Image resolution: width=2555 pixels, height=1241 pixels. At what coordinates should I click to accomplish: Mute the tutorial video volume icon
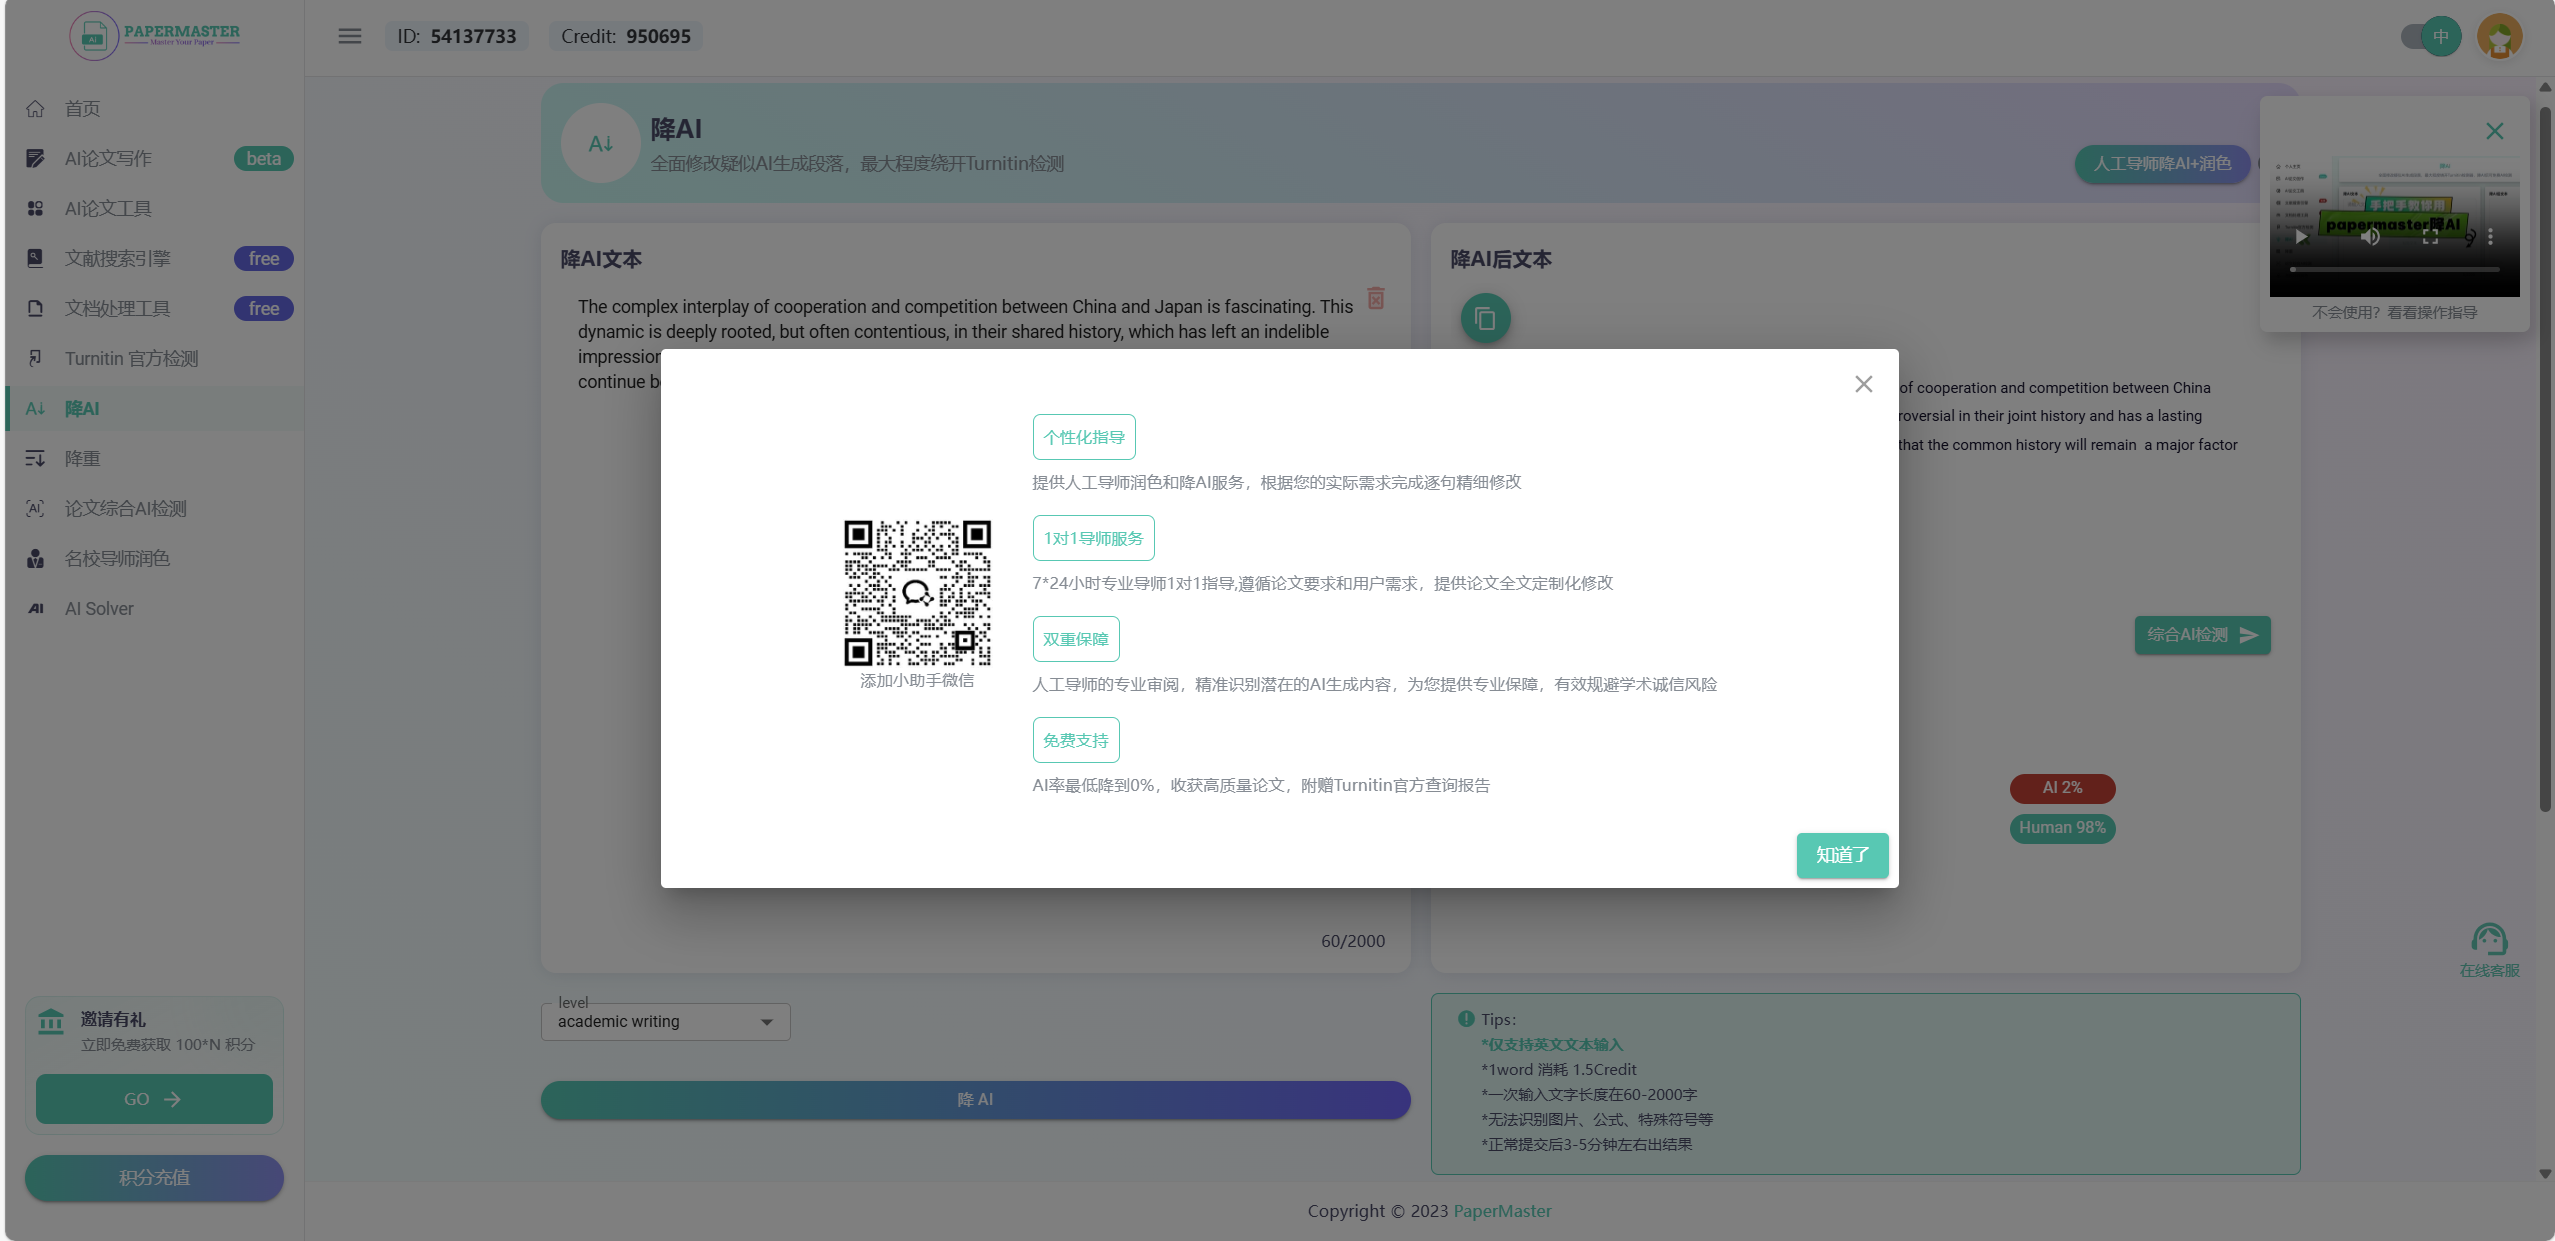2370,237
